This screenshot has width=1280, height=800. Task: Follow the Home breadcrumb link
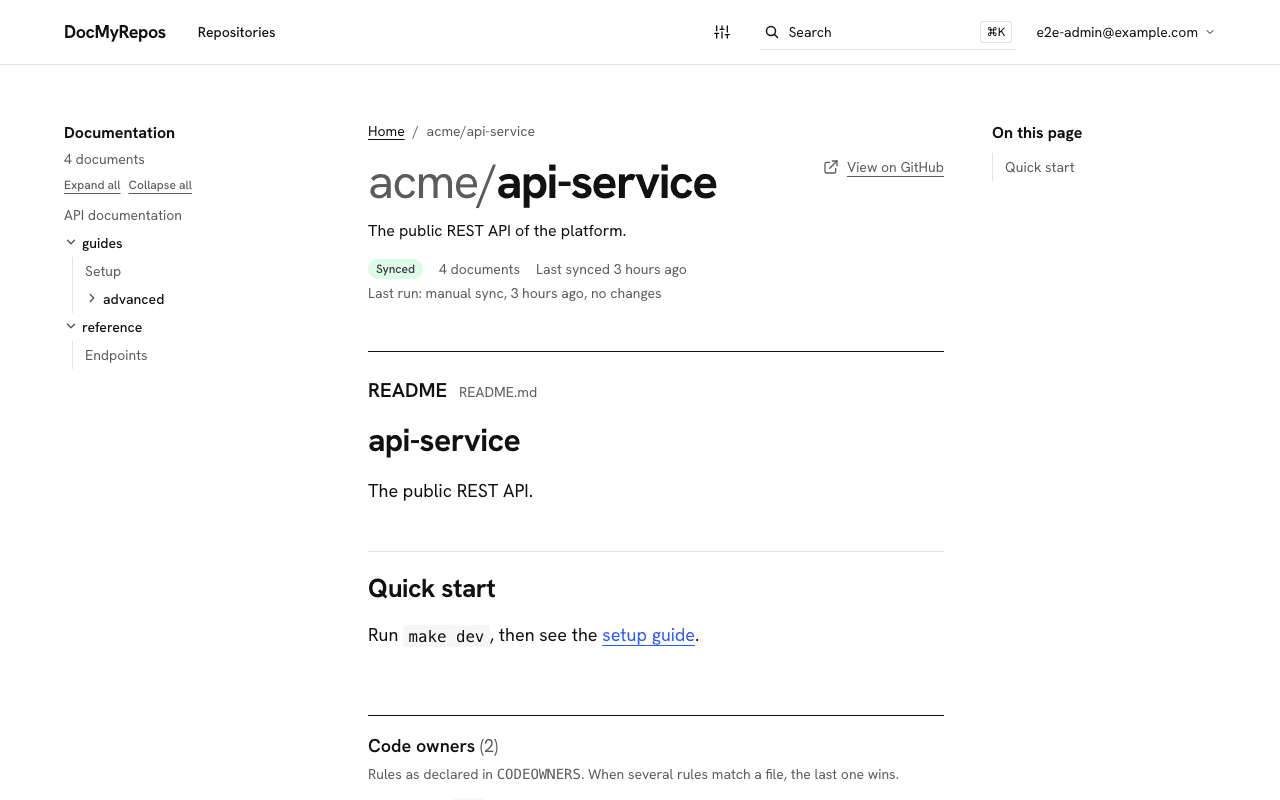click(x=386, y=131)
